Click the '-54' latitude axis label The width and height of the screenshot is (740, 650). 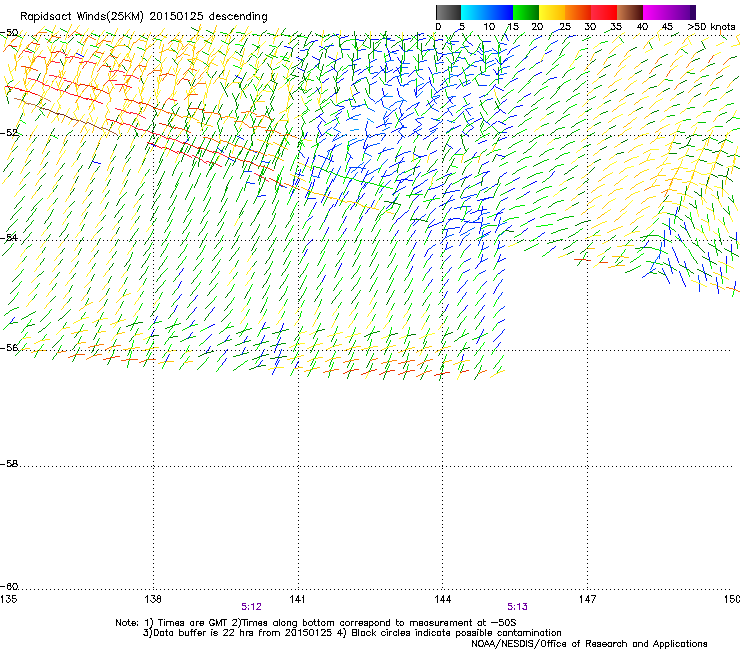(9, 237)
